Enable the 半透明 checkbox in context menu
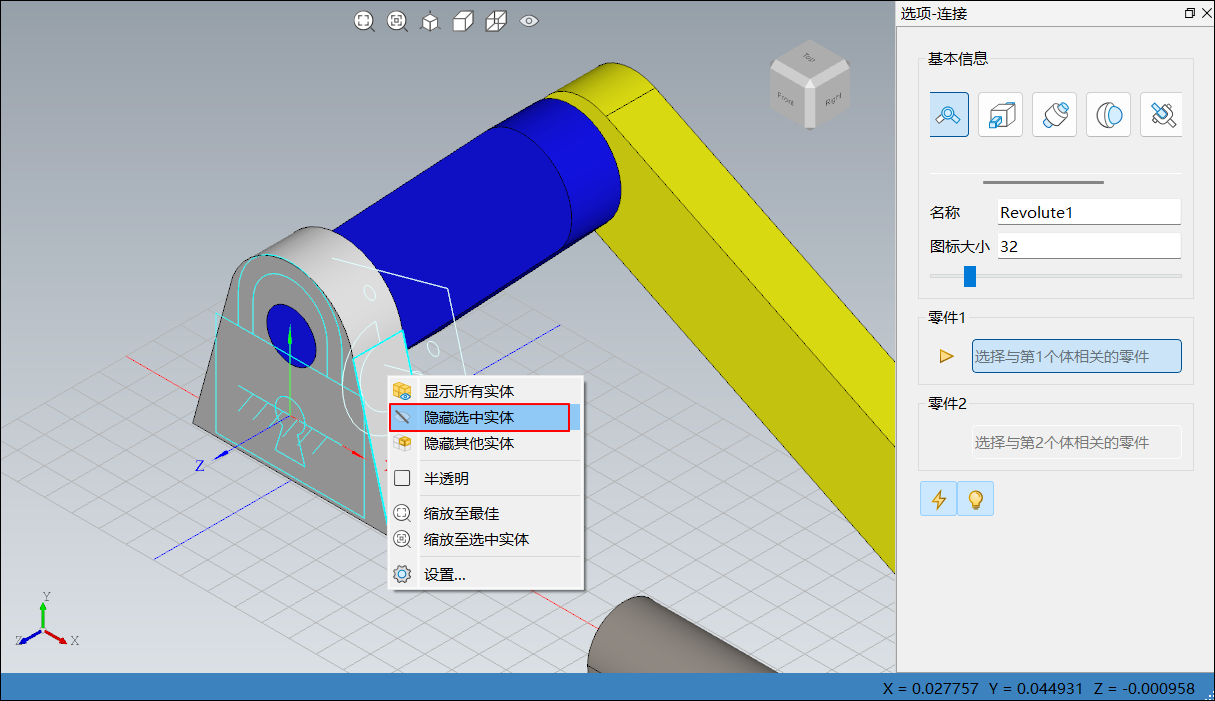The image size is (1215, 701). pyautogui.click(x=402, y=479)
